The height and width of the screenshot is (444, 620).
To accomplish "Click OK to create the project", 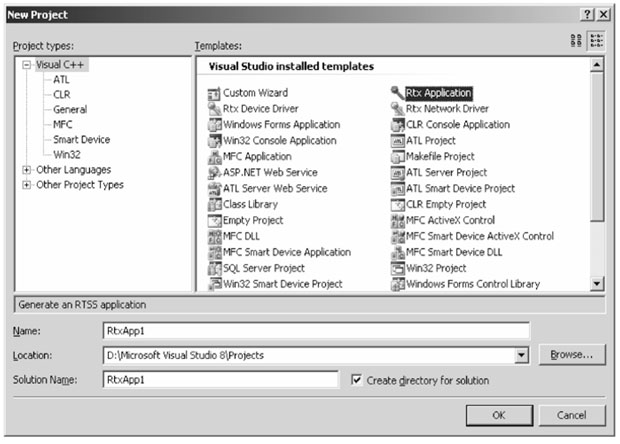I will click(x=499, y=415).
